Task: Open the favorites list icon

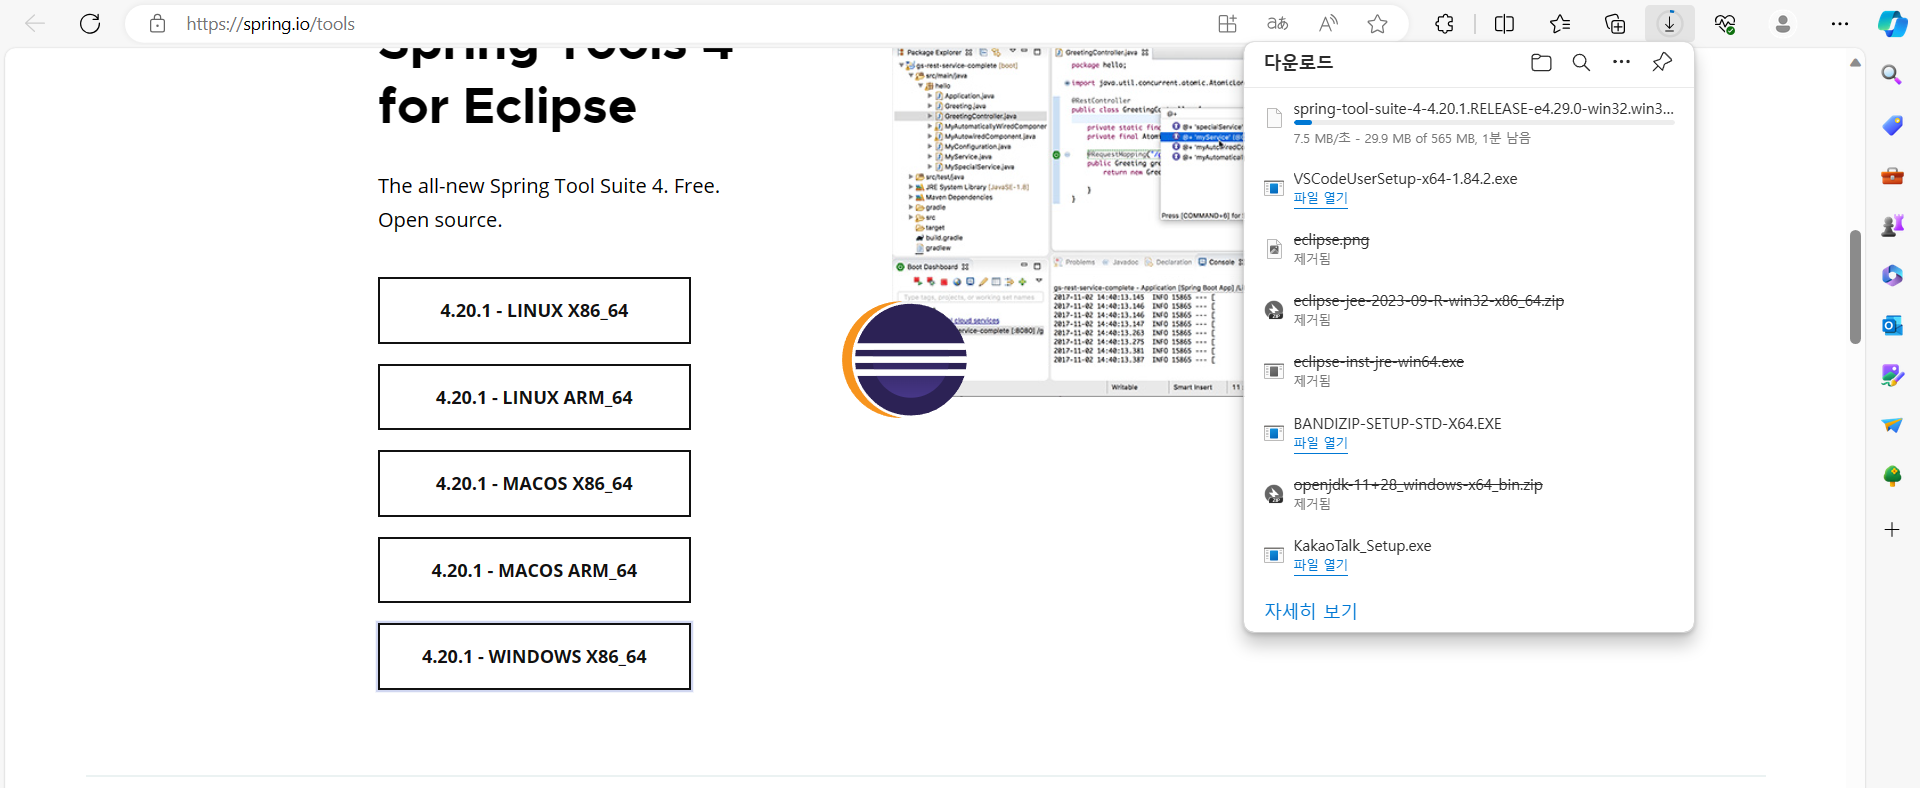Action: point(1560,24)
